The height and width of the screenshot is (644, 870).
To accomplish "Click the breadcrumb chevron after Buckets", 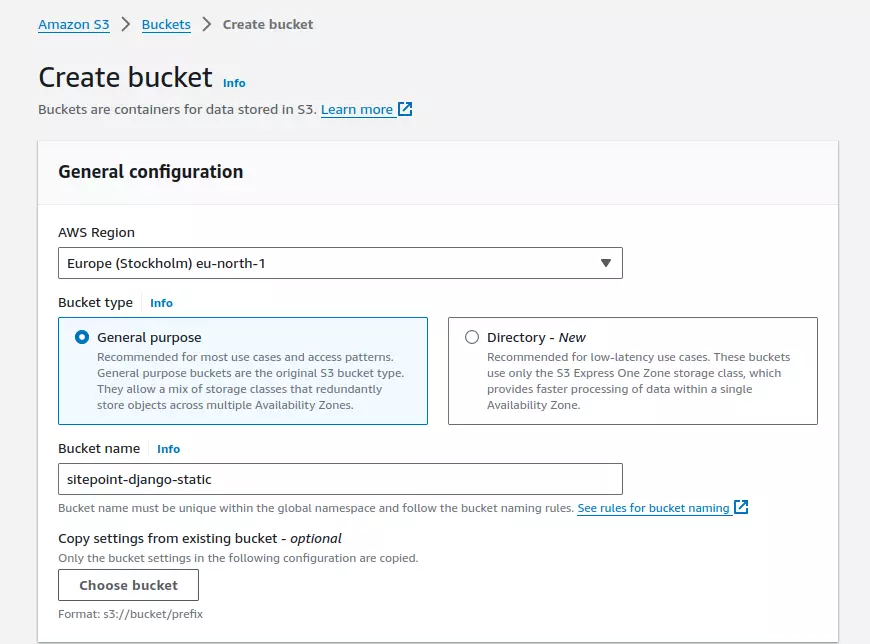I will pos(206,24).
